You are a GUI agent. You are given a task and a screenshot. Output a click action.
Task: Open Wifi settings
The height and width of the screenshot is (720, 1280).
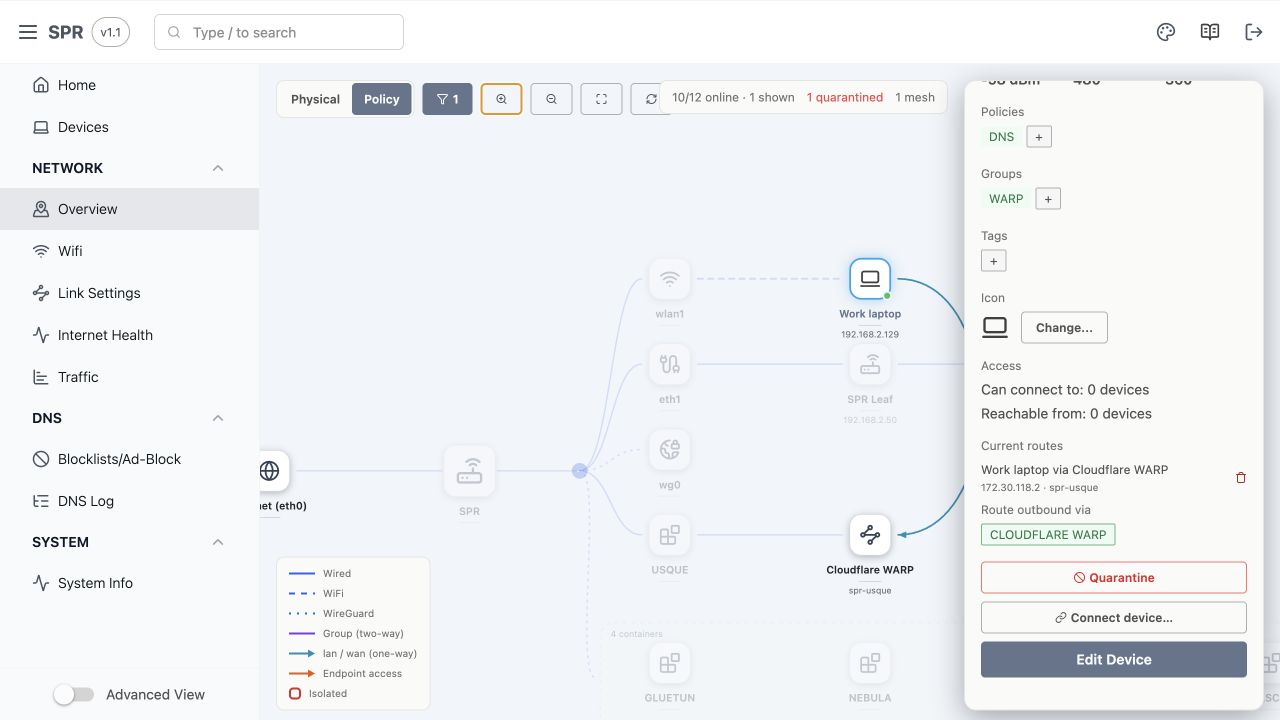(129, 251)
